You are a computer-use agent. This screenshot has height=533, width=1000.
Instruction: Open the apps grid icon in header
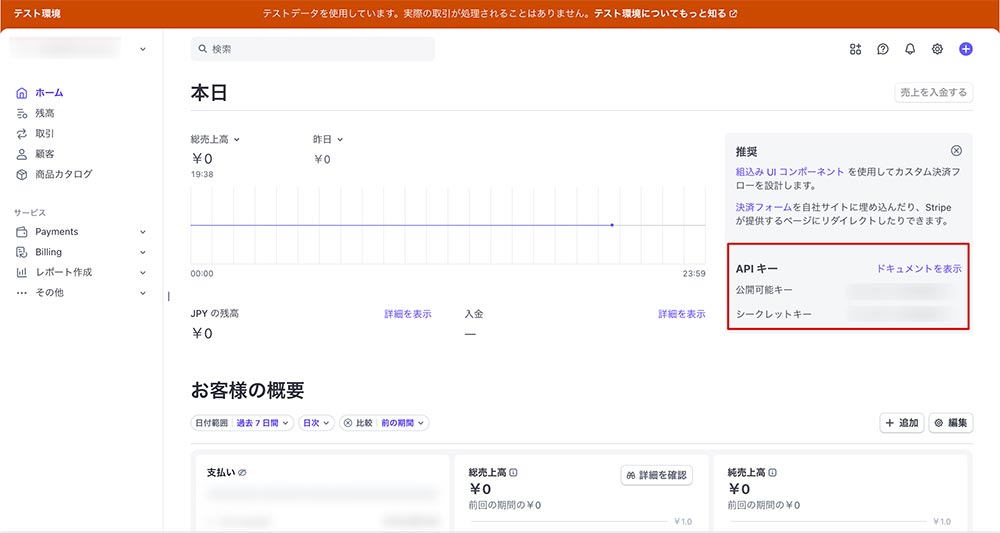coord(855,49)
